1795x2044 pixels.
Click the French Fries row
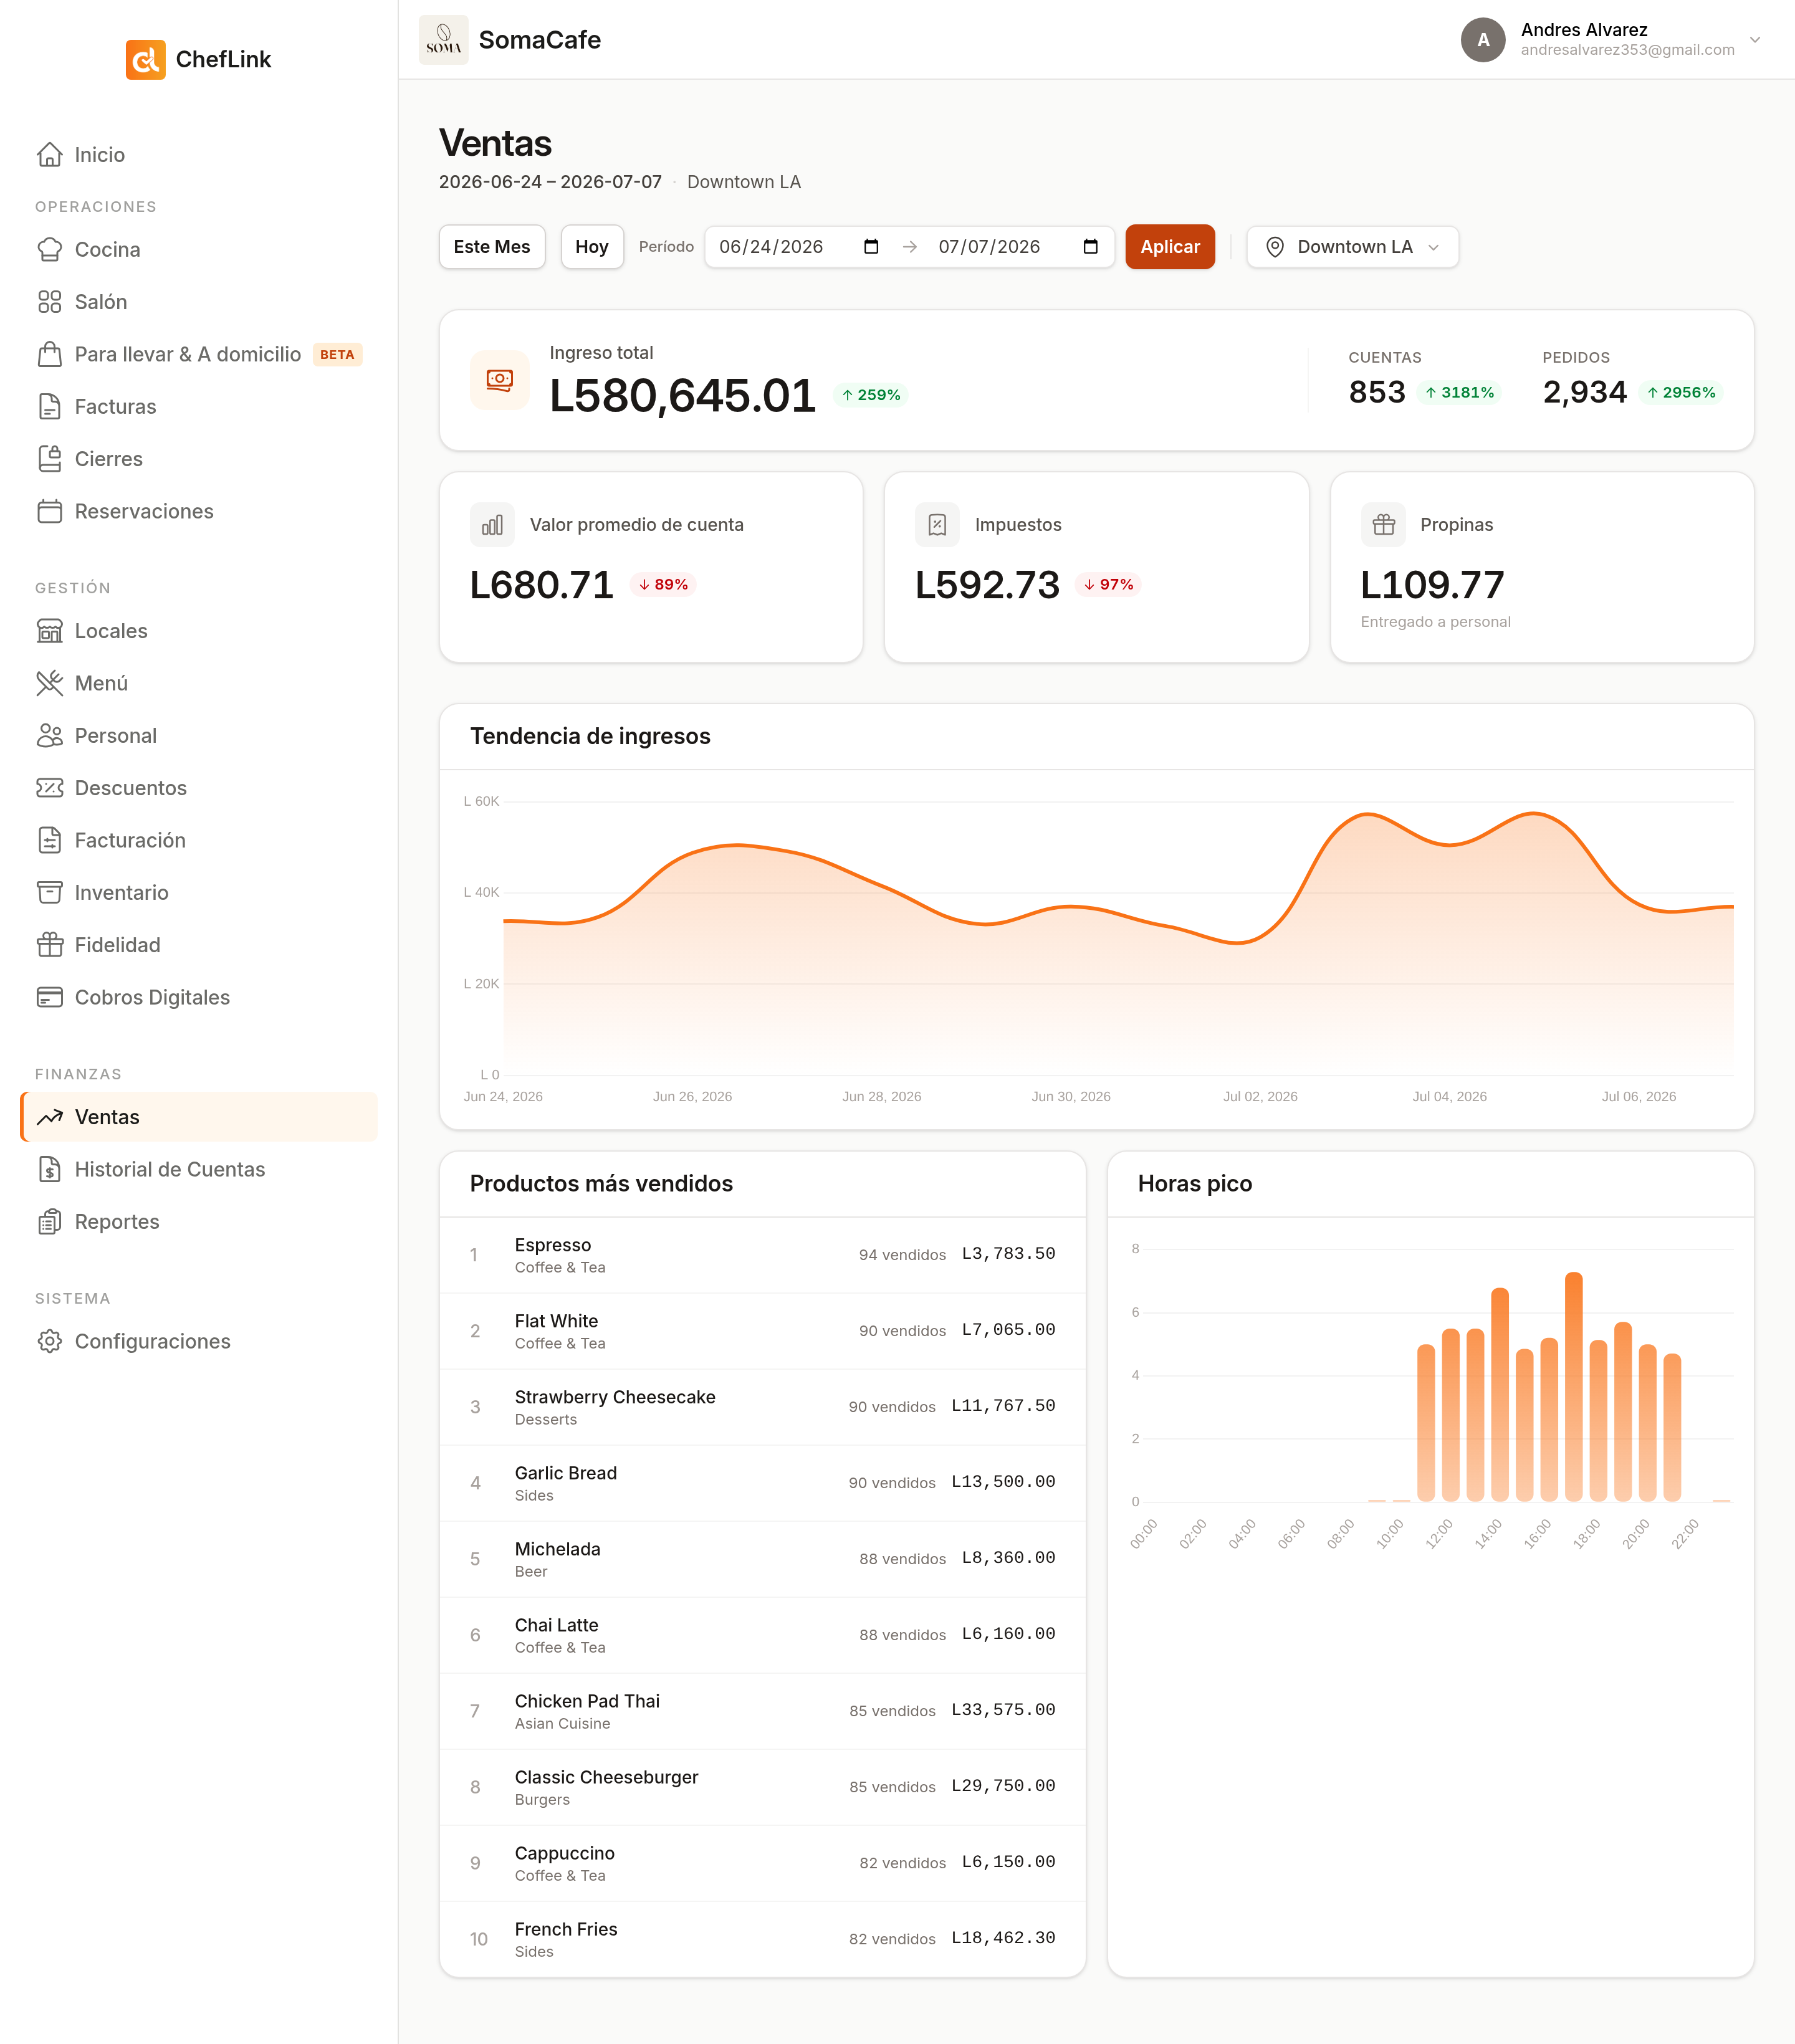click(763, 1939)
